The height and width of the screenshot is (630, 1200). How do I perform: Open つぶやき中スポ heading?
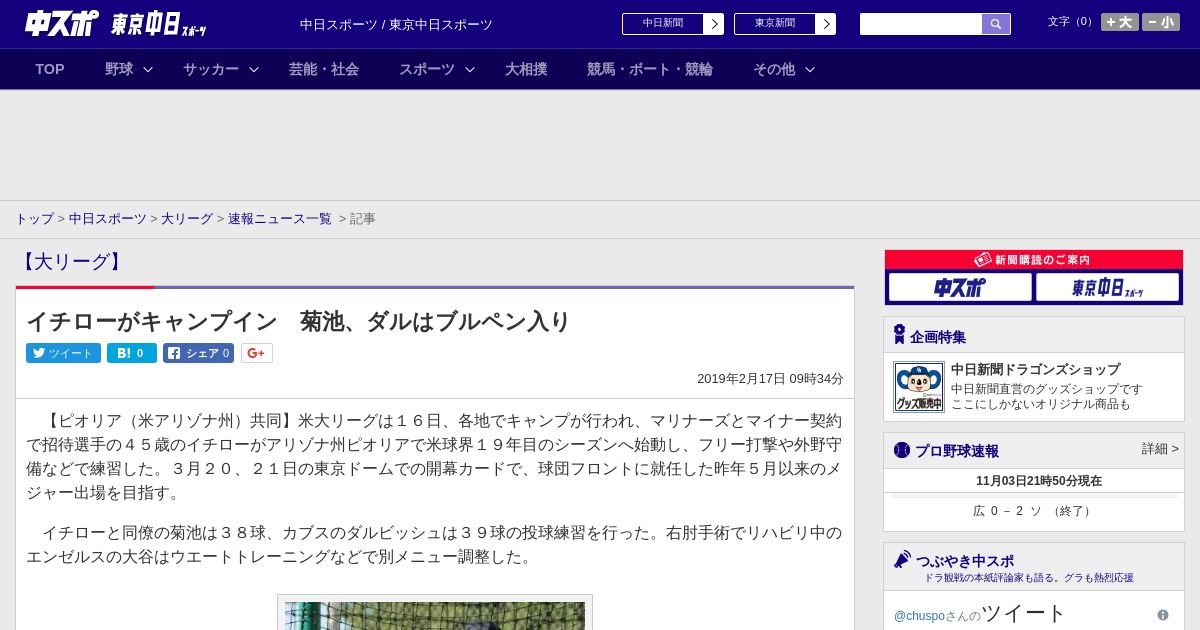coord(965,561)
